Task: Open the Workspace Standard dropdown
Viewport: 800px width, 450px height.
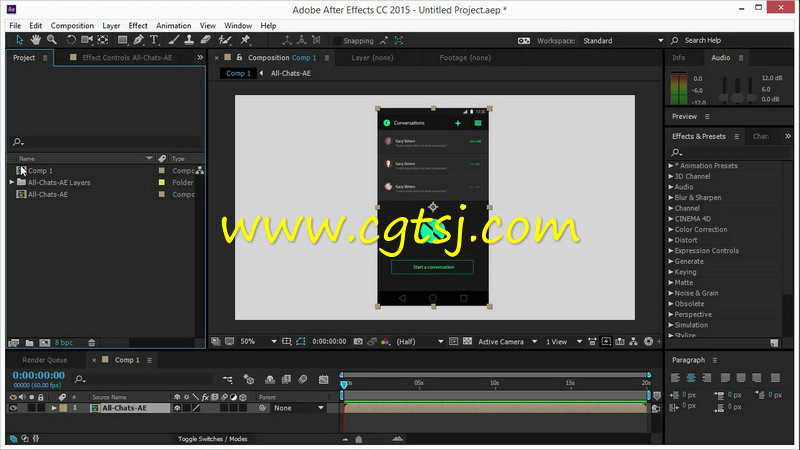Action: tap(622, 40)
